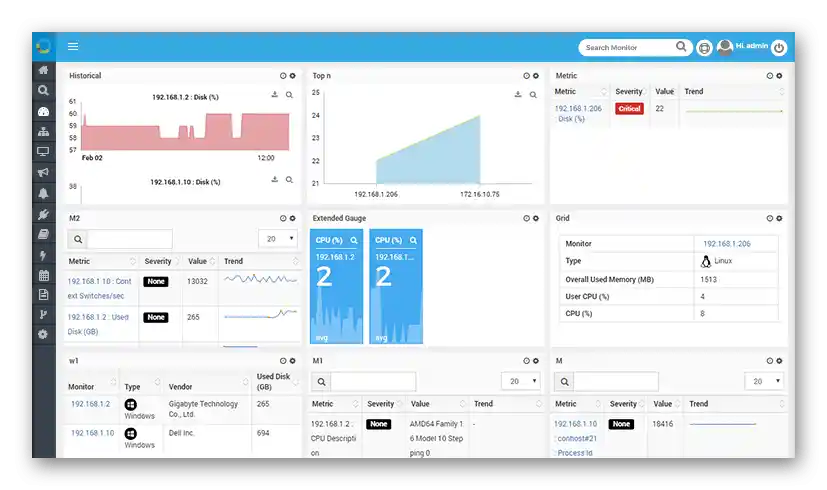The width and height of the screenshot is (827, 490).
Task: Open the support lifebuoy icon in top bar
Action: pyautogui.click(x=704, y=48)
